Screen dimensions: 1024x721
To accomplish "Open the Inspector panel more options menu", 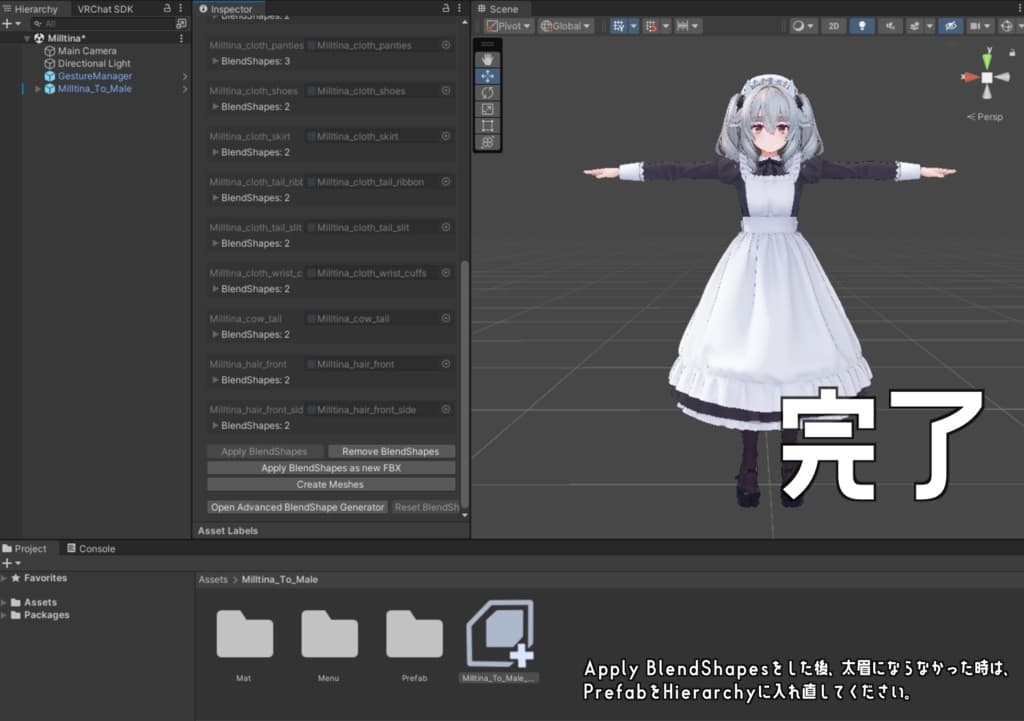I will [x=460, y=8].
